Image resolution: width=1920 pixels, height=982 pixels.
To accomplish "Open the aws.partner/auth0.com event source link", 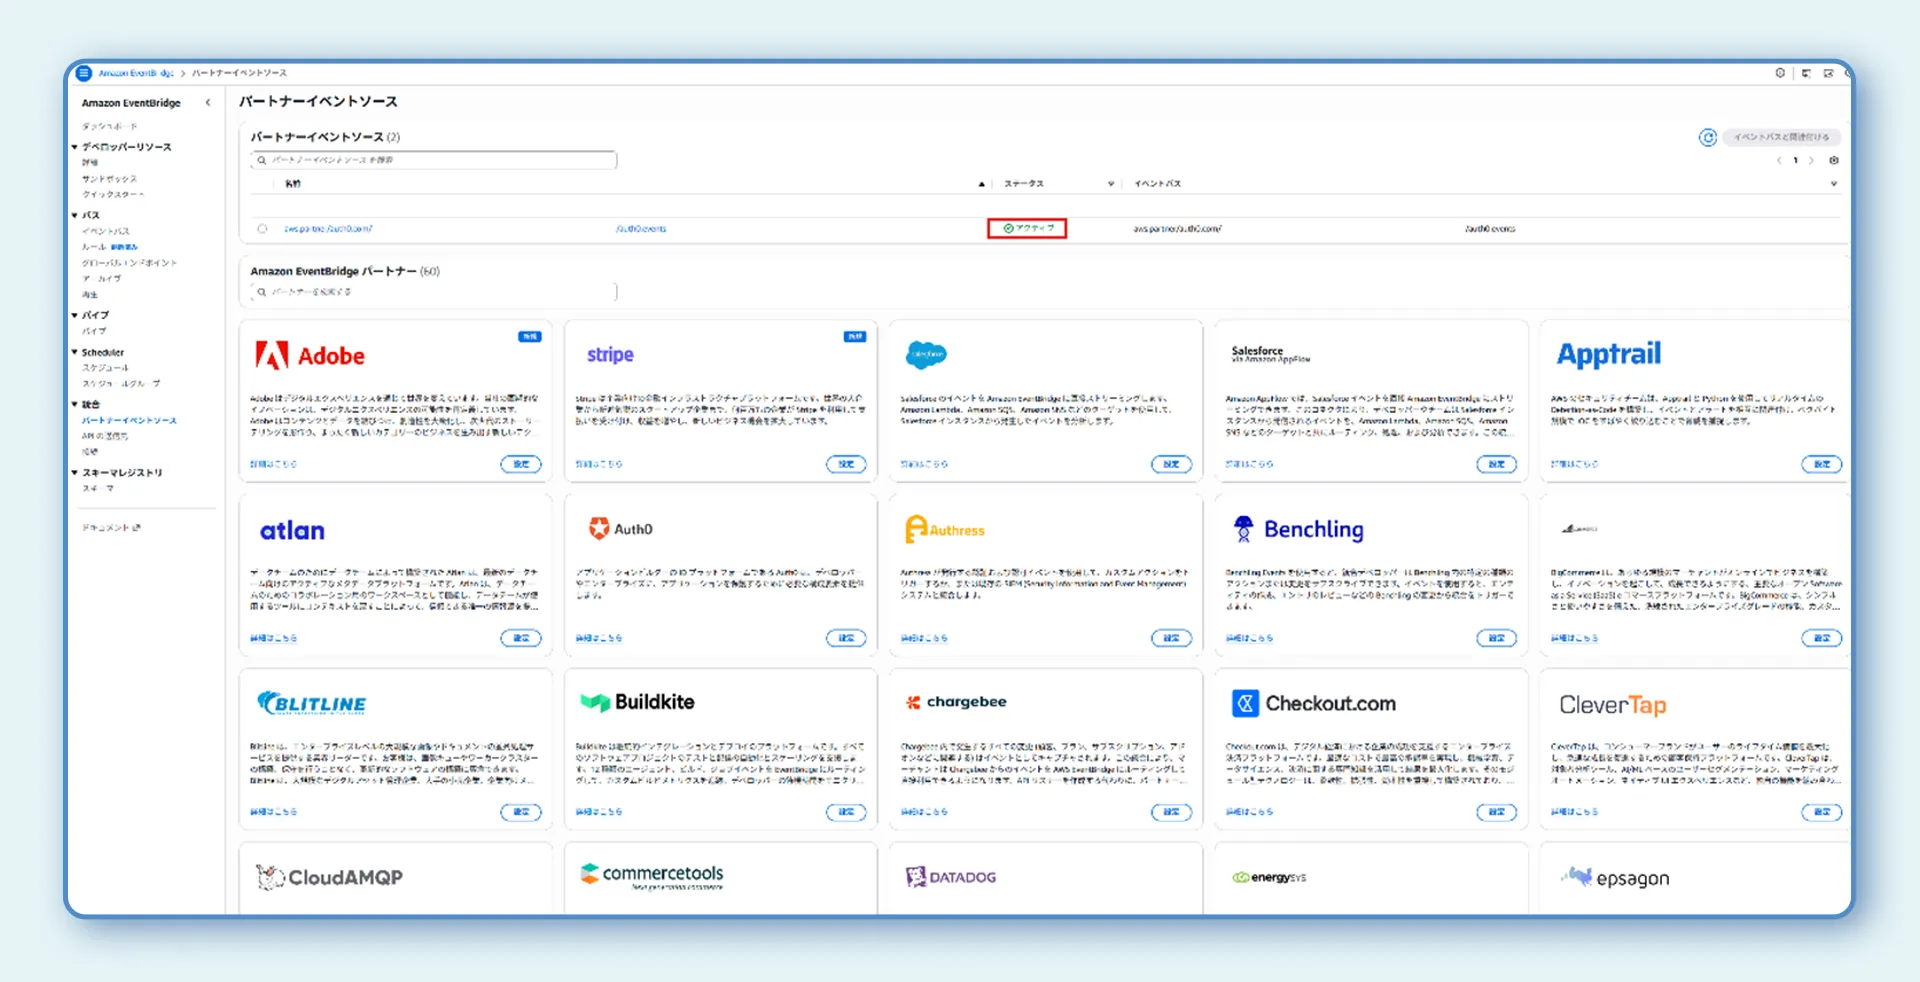I will pos(328,229).
